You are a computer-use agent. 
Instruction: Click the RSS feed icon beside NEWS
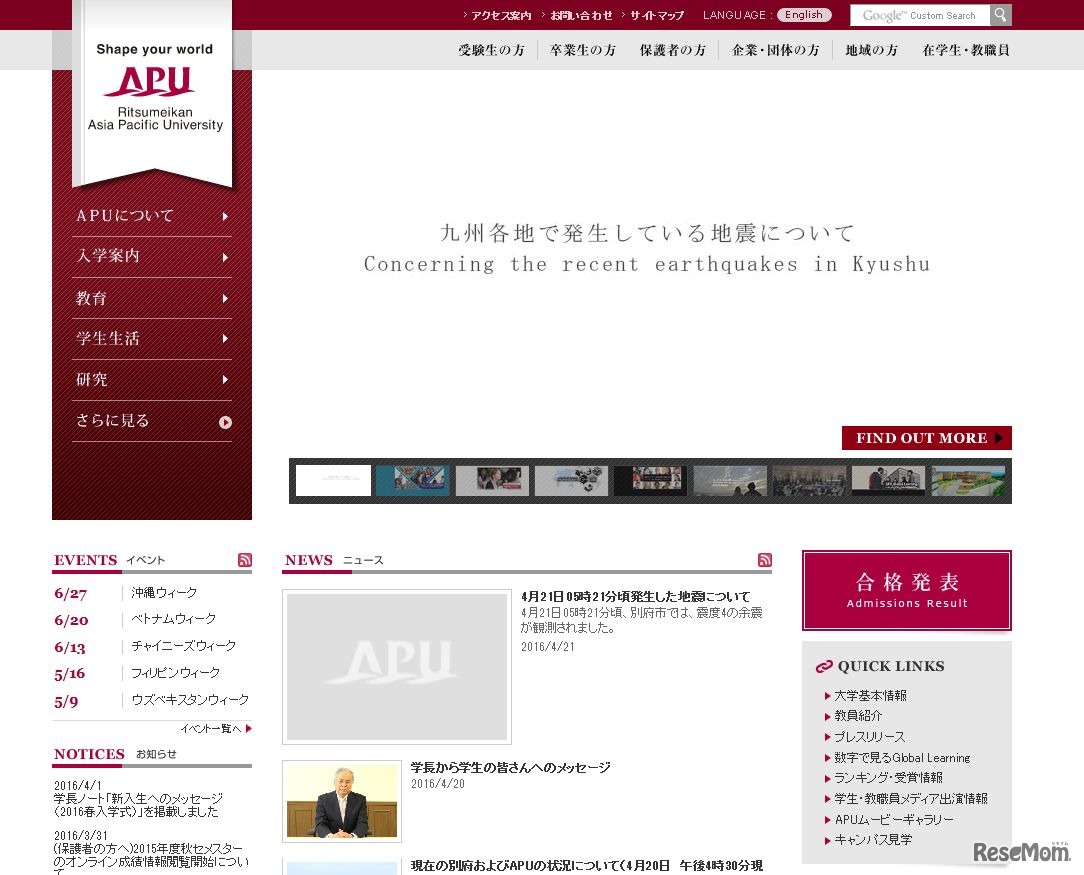coord(765,560)
